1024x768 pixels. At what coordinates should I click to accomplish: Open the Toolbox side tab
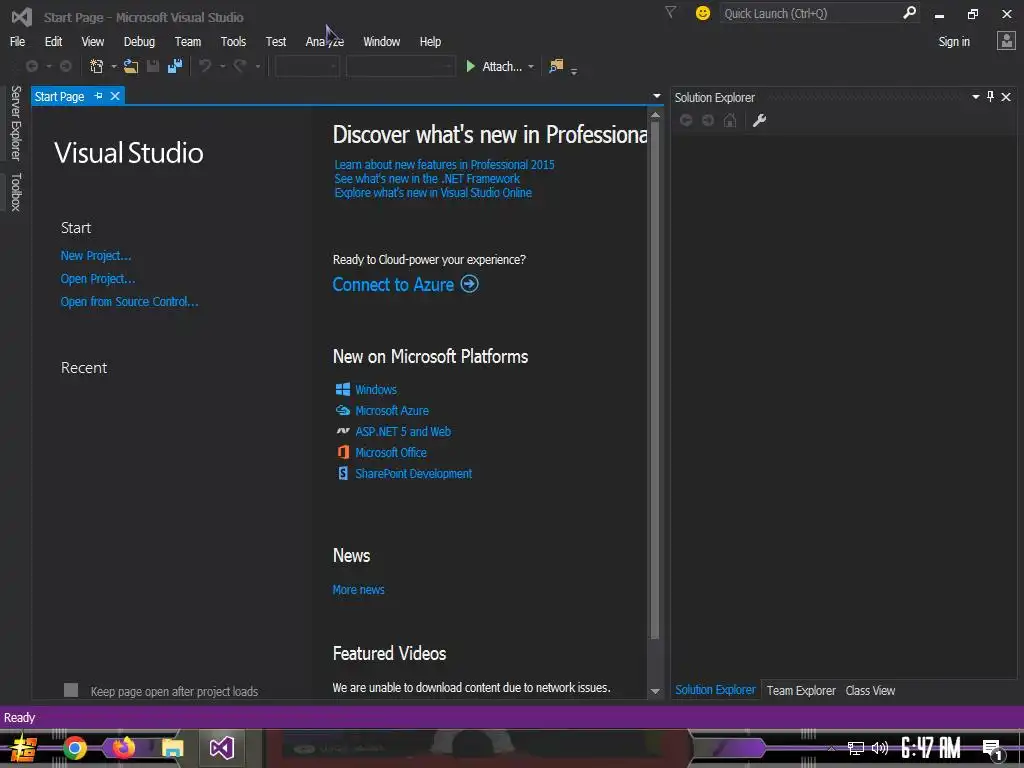point(16,192)
